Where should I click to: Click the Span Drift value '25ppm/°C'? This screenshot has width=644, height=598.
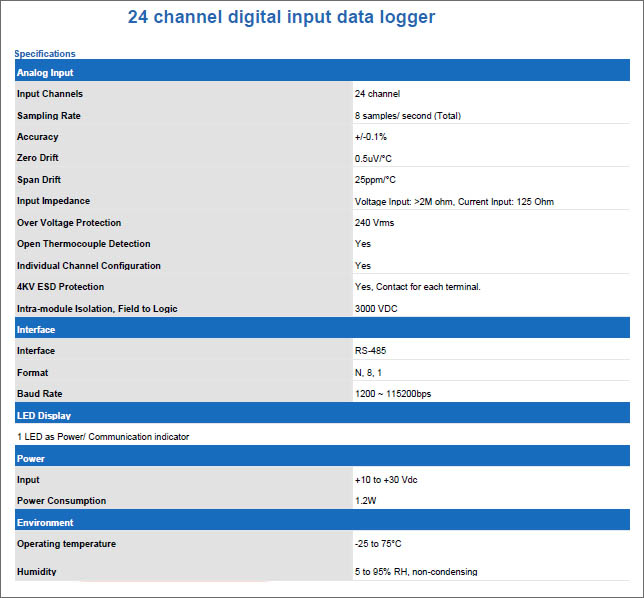coord(375,180)
